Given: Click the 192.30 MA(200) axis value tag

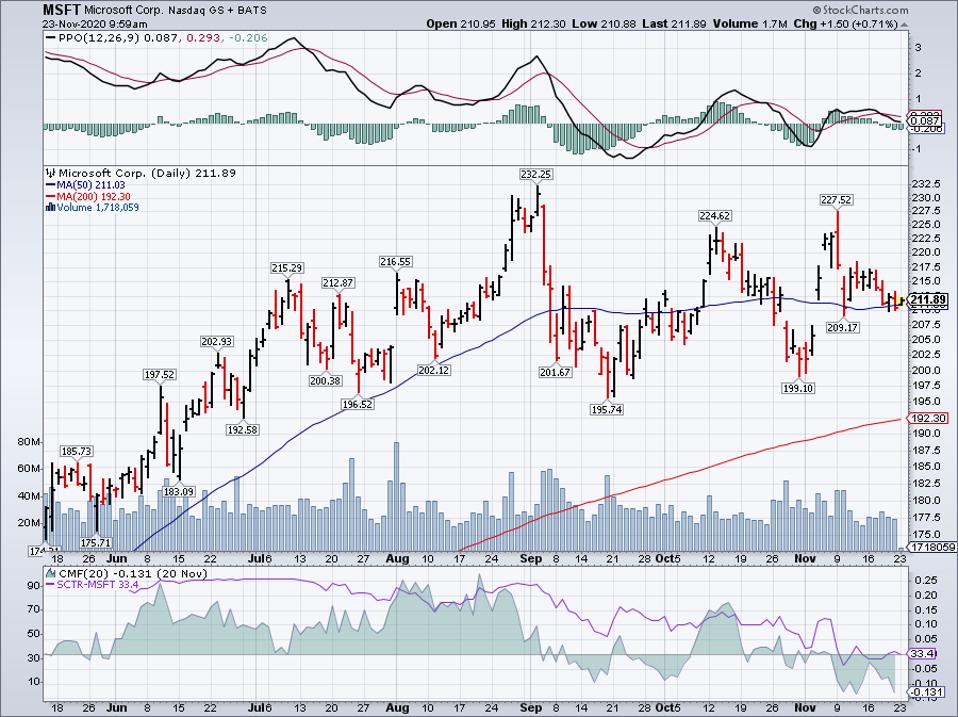Looking at the screenshot, I should point(929,418).
